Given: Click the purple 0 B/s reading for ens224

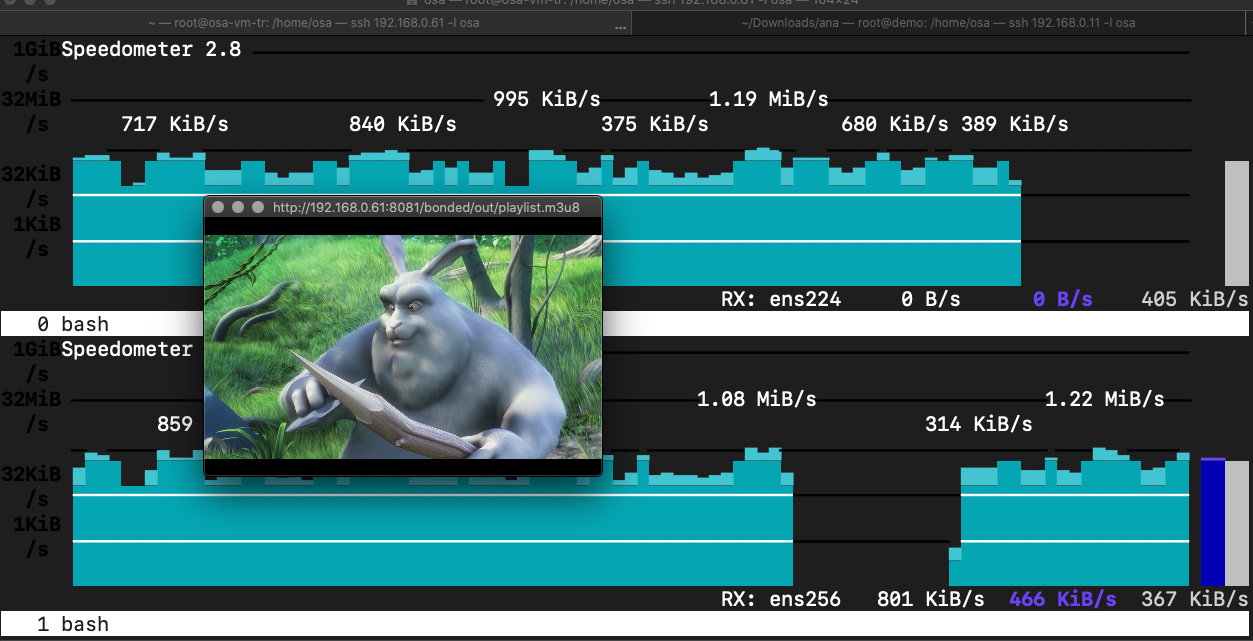Looking at the screenshot, I should click(1062, 299).
